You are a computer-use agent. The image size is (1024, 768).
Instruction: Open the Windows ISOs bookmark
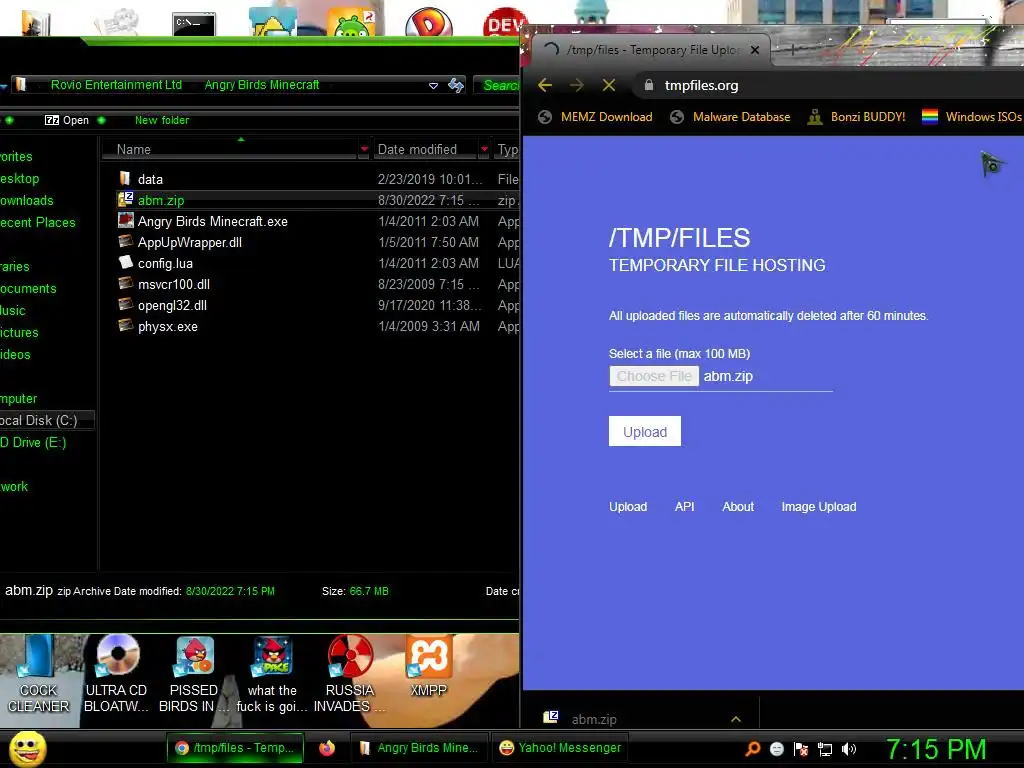point(972,117)
